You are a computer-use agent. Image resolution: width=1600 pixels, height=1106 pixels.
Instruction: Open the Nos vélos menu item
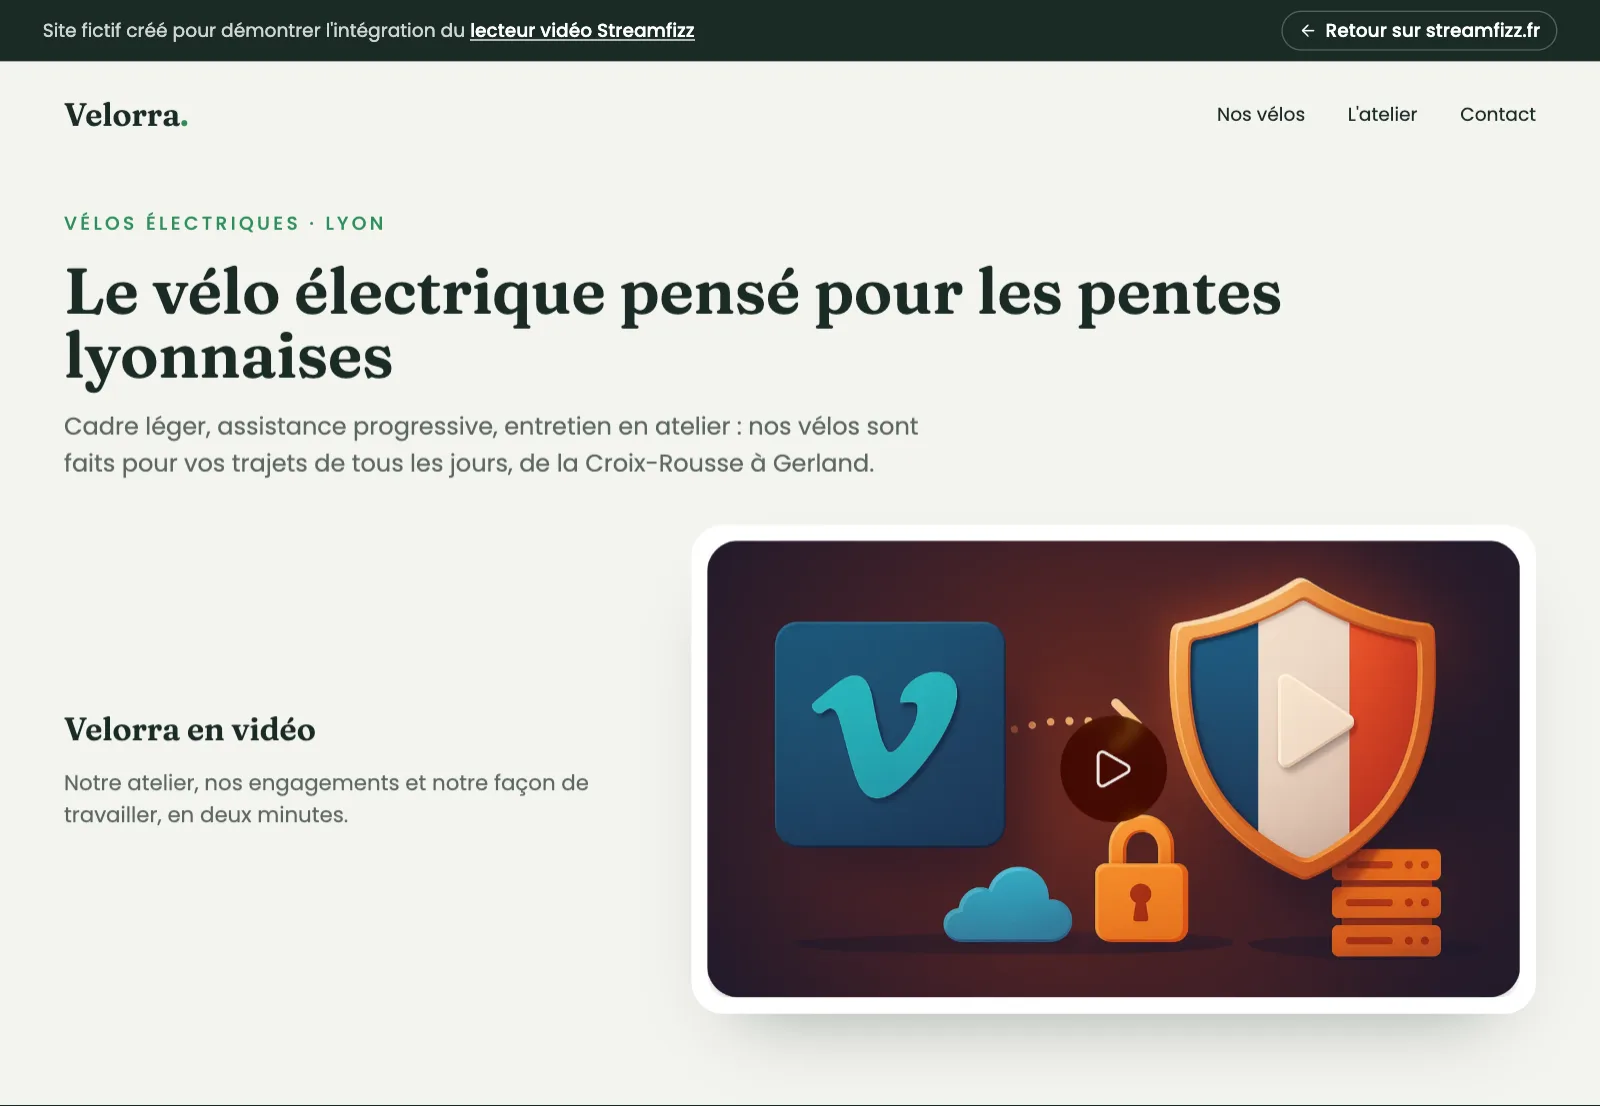tap(1260, 114)
